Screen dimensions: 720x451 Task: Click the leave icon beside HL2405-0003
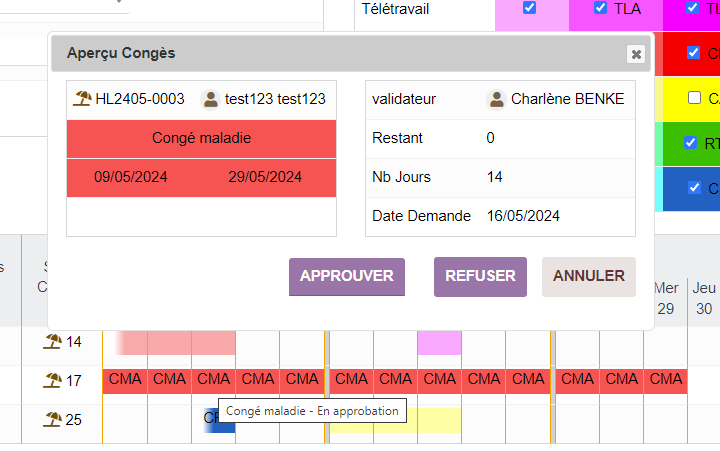[83, 99]
